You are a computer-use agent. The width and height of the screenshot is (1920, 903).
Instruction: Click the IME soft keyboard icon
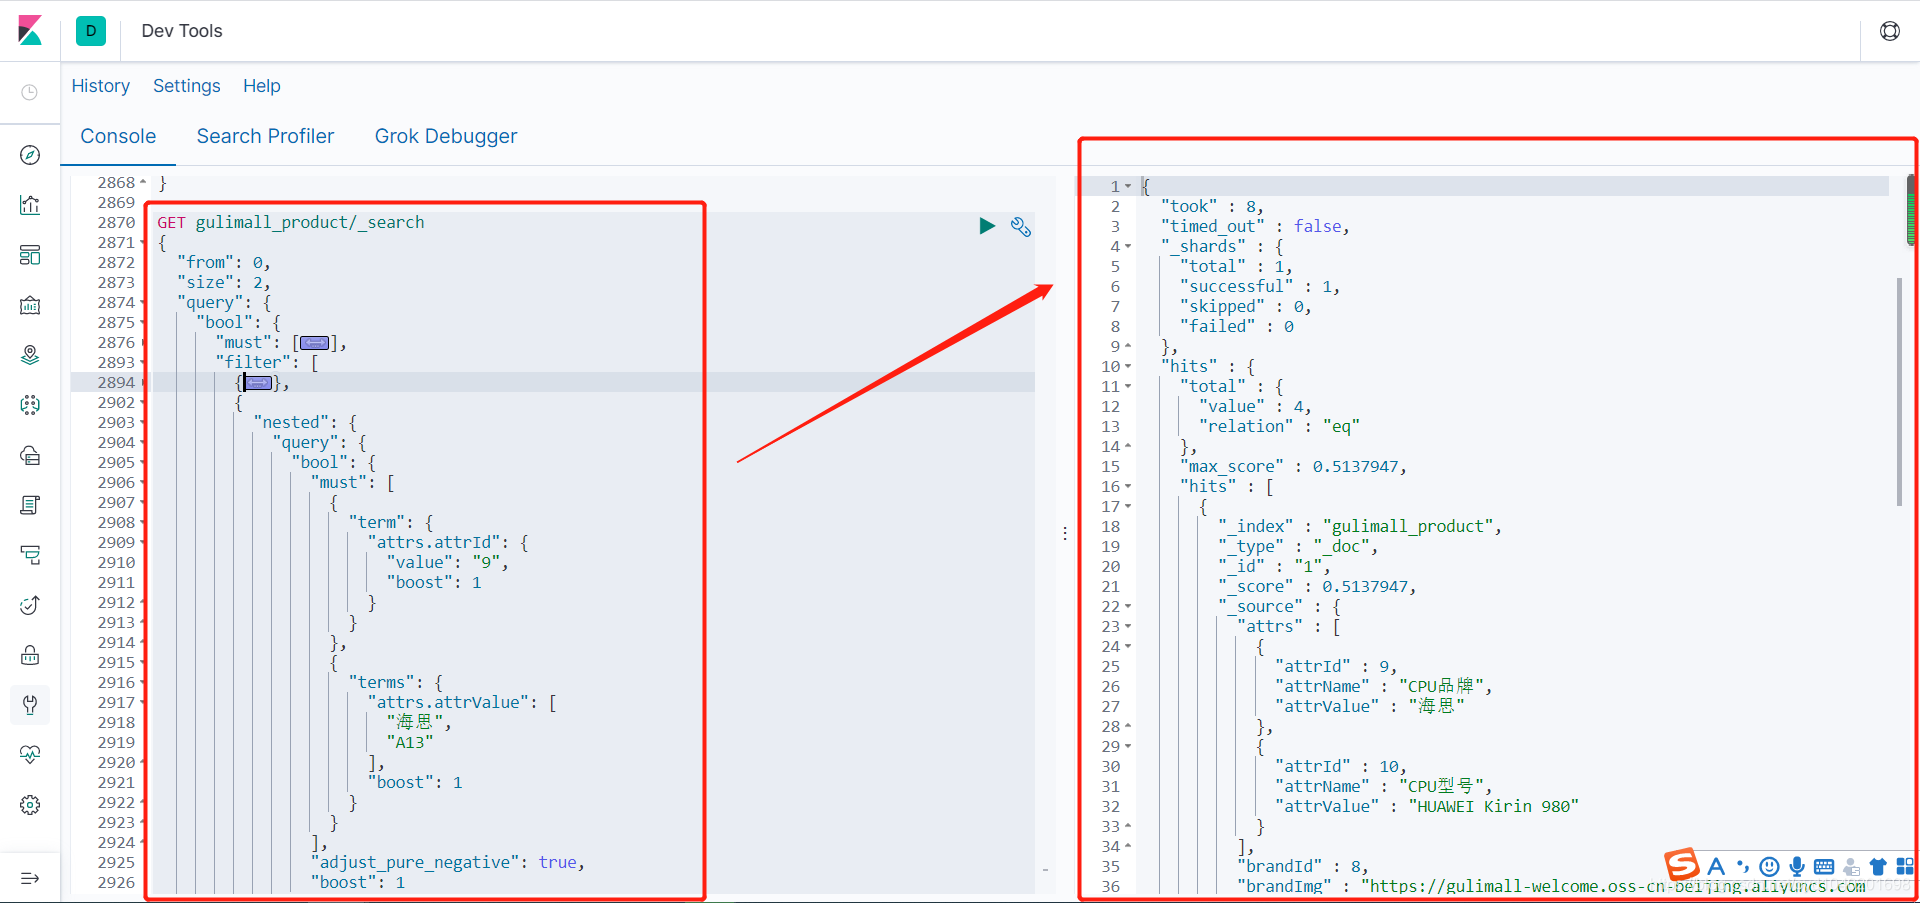[1824, 867]
